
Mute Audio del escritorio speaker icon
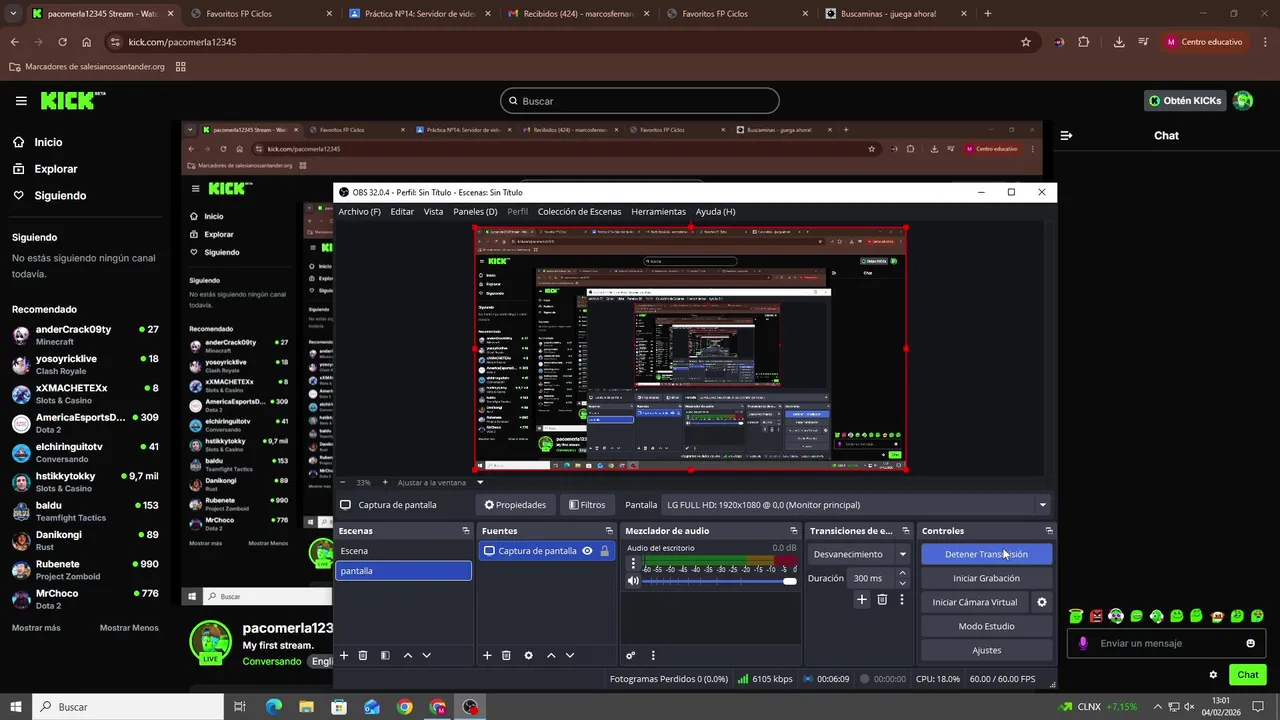pos(633,581)
